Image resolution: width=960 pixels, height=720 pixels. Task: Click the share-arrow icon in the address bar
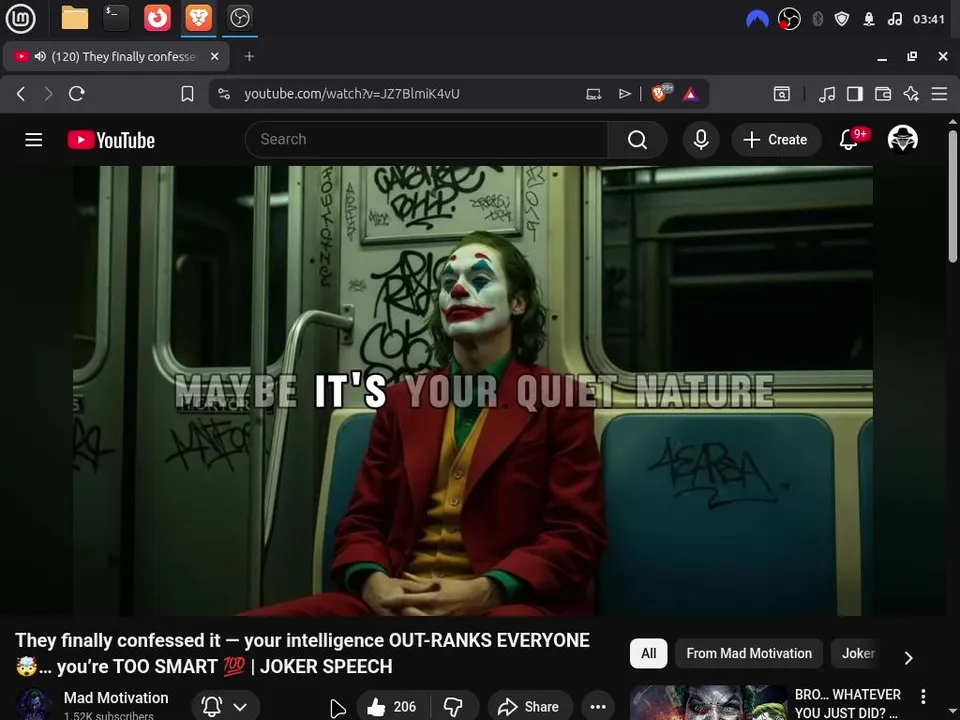pyautogui.click(x=624, y=94)
